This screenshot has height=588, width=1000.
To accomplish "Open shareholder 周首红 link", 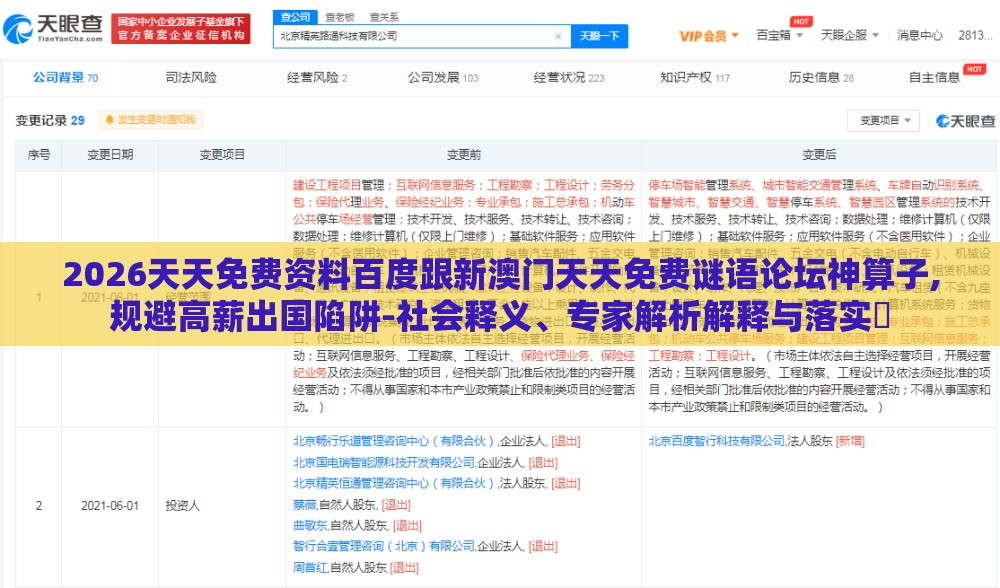I will (x=310, y=568).
